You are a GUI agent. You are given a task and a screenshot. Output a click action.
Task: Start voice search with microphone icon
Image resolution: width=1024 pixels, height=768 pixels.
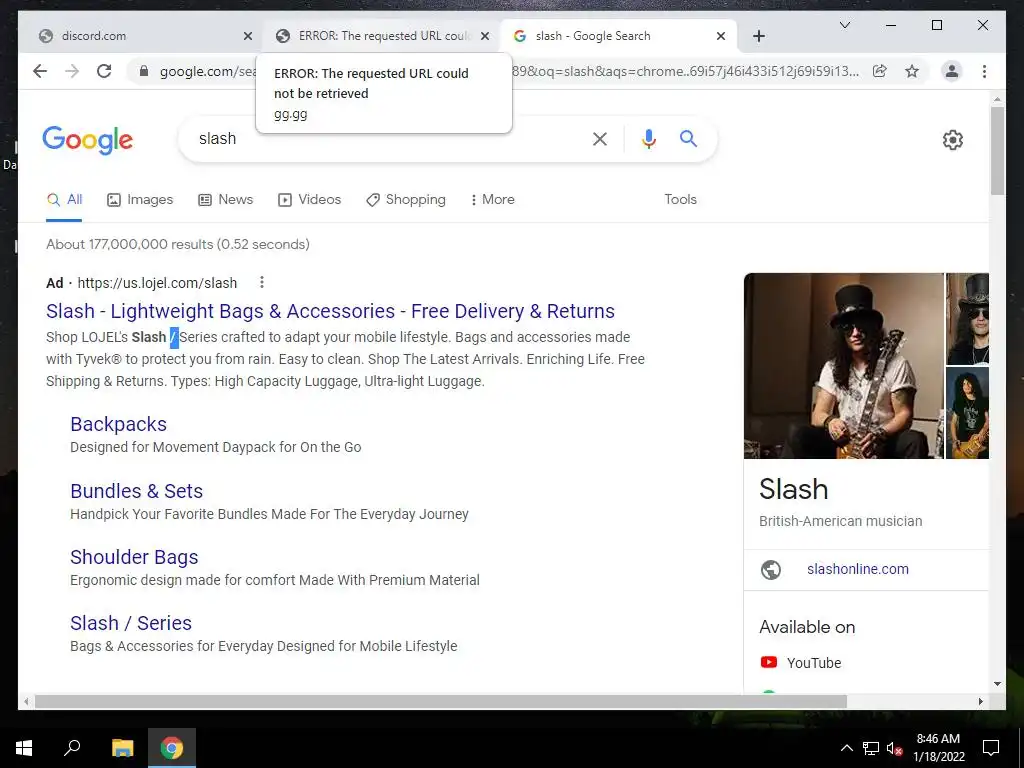(648, 139)
